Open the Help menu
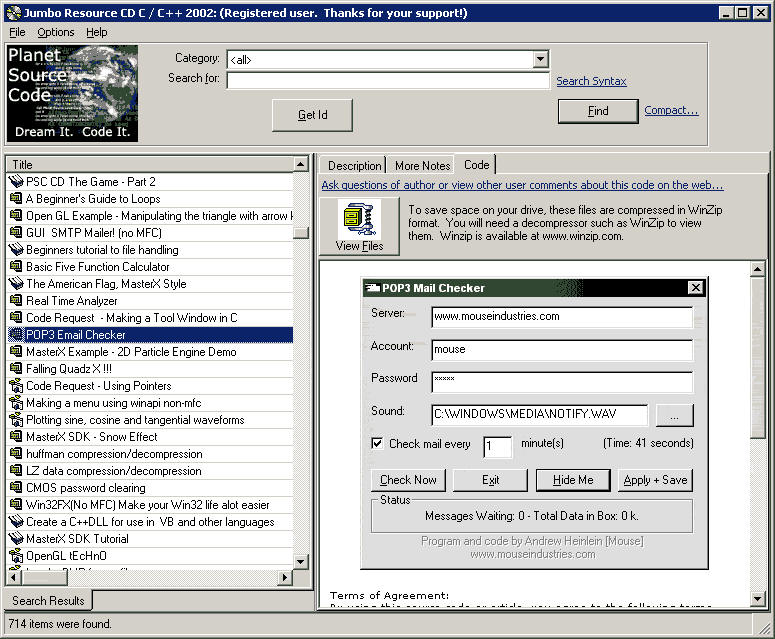 point(96,32)
